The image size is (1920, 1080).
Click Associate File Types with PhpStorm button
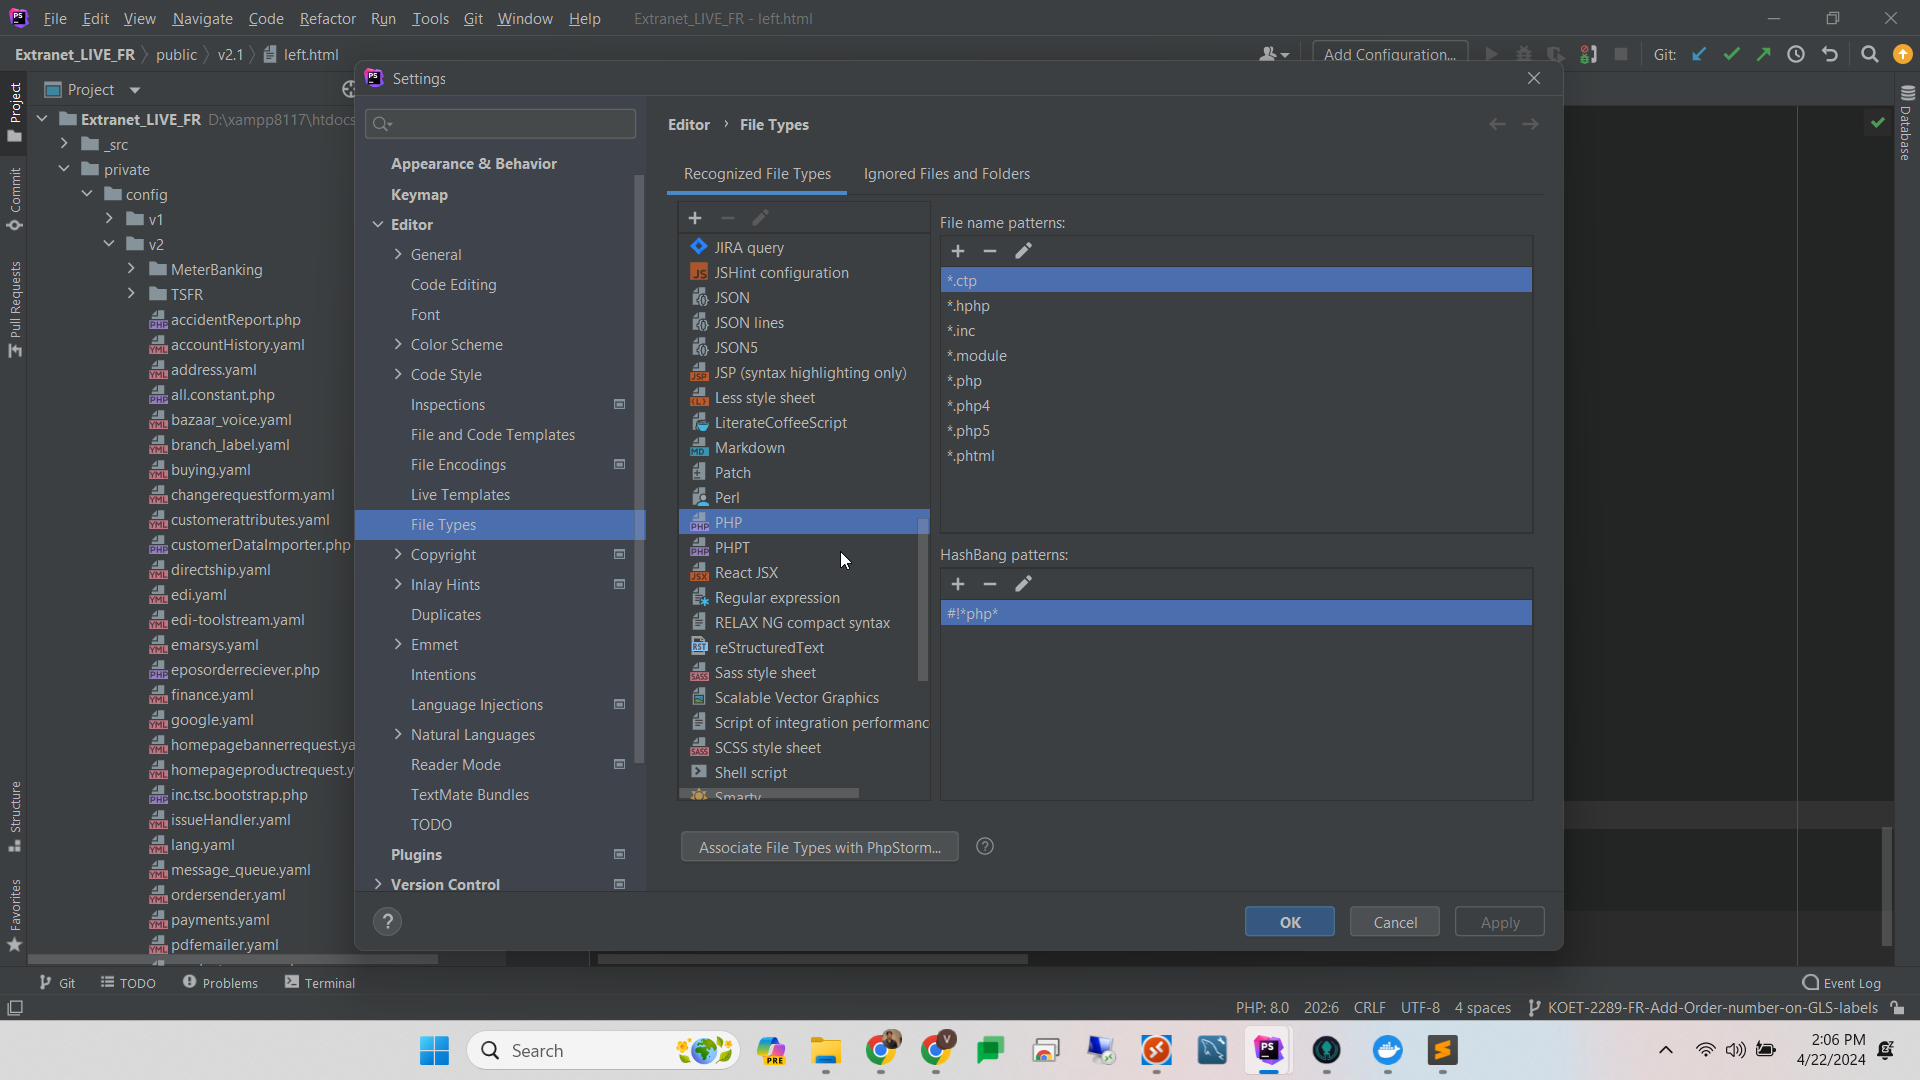tap(819, 847)
